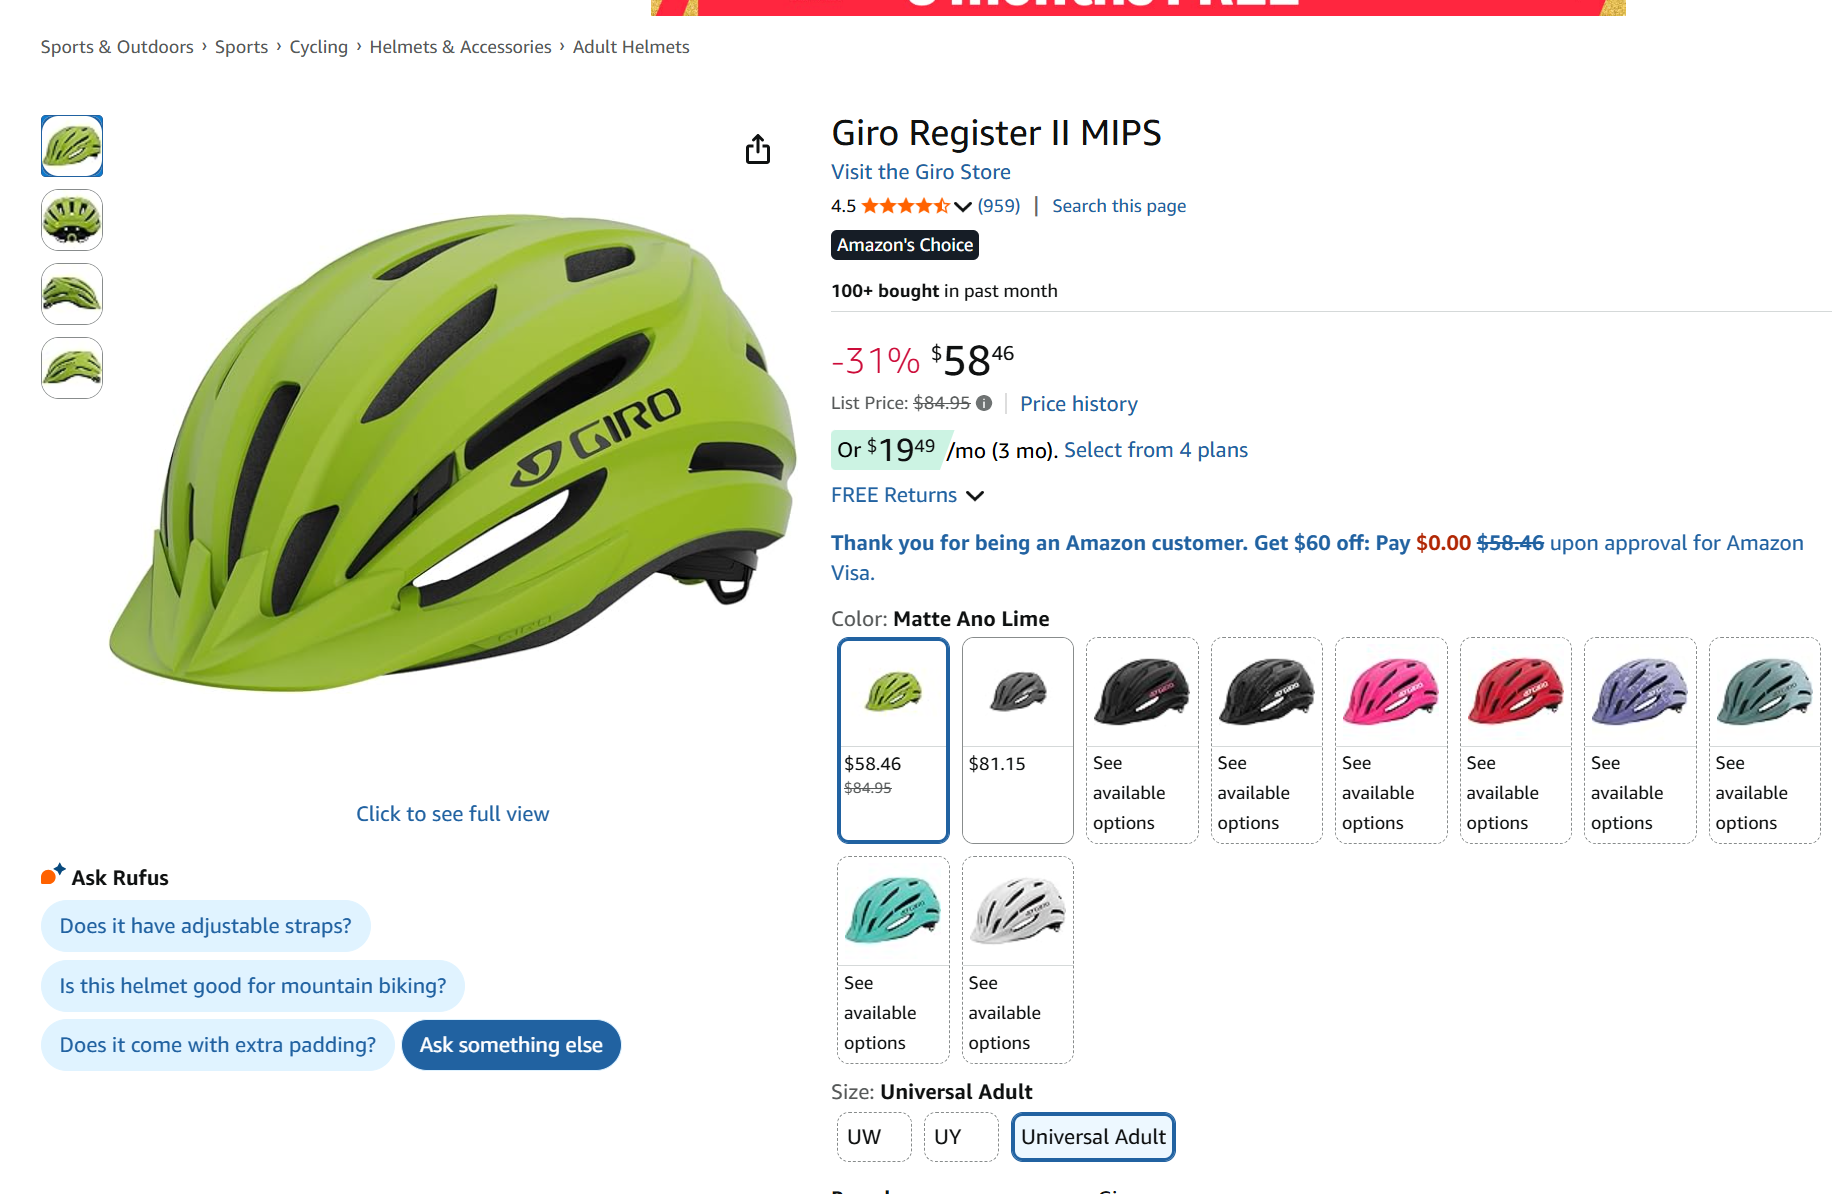Expand the rating breakdown chevron
Screen dimensions: 1839x1194
click(963, 206)
